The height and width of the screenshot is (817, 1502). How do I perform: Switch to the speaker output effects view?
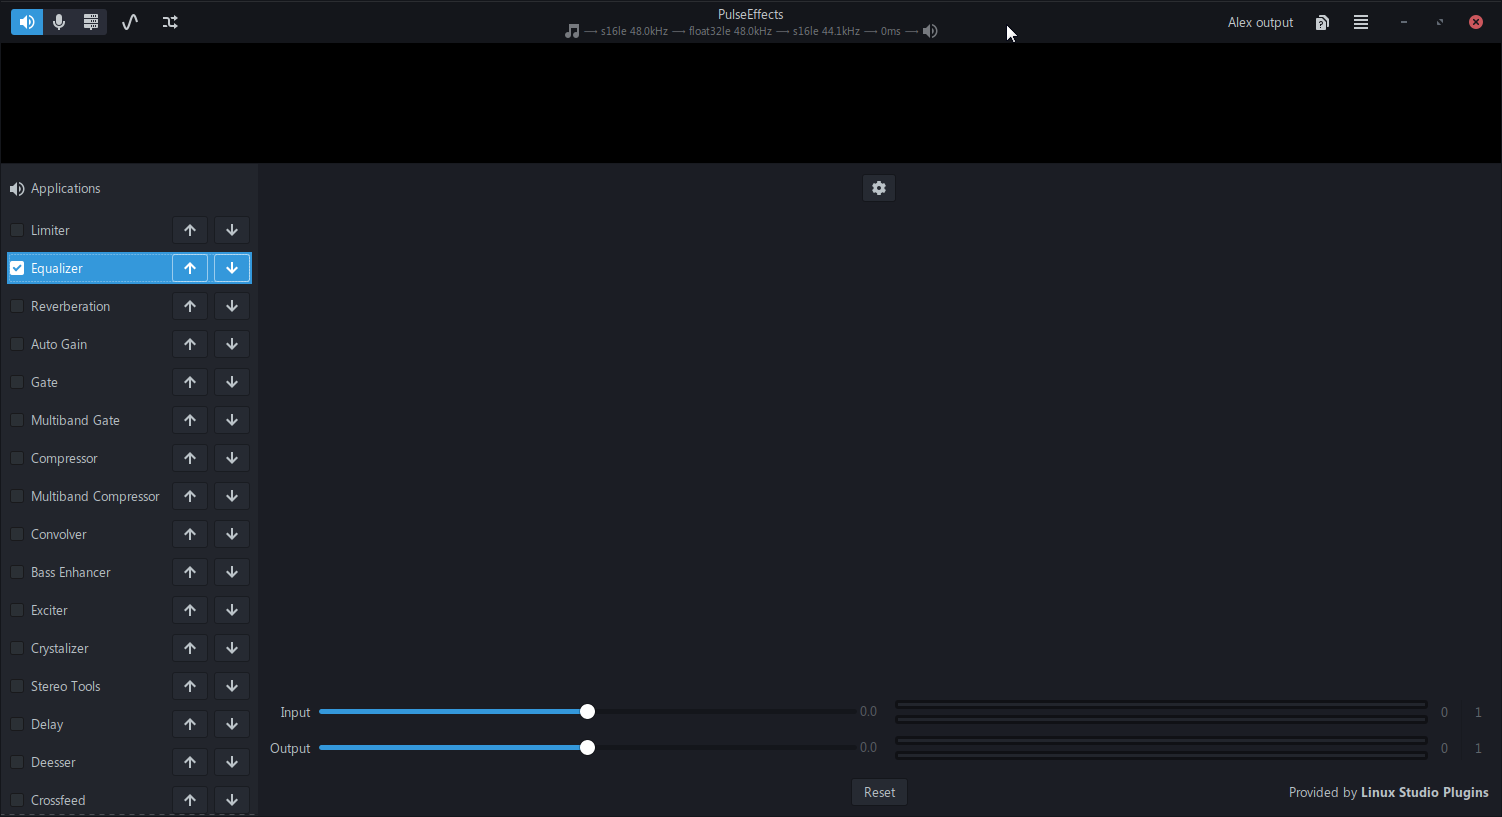(27, 22)
